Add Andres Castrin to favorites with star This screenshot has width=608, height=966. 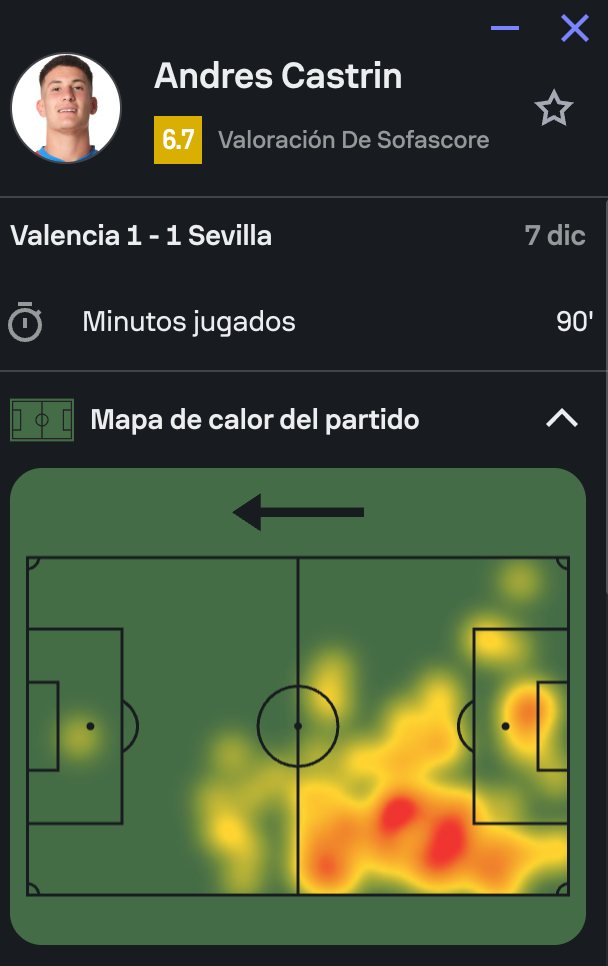click(x=553, y=109)
